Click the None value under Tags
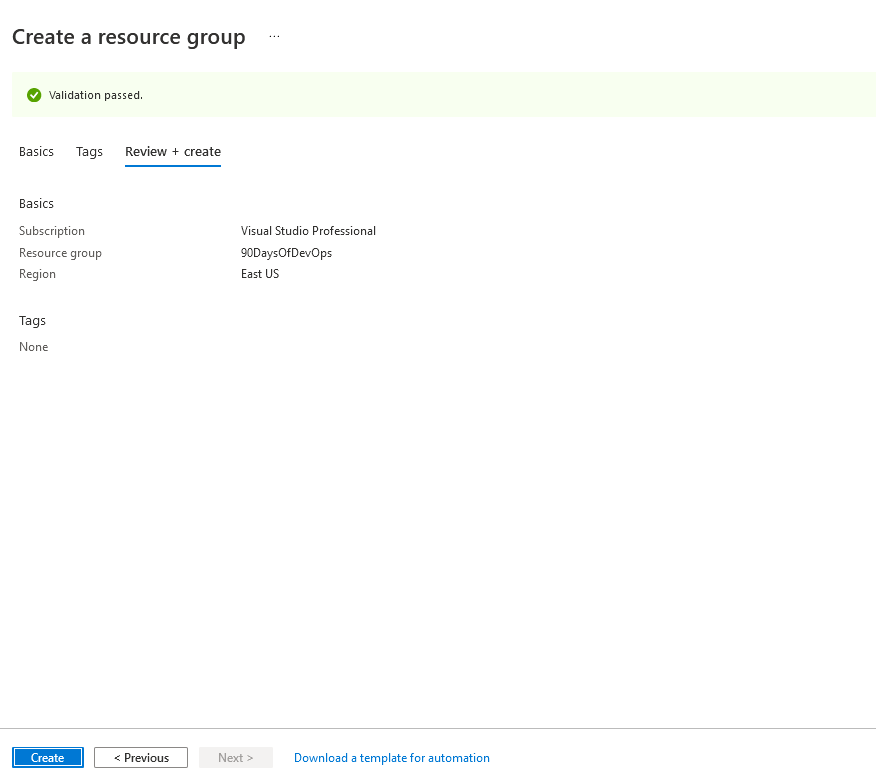This screenshot has height=782, width=876. click(x=33, y=347)
